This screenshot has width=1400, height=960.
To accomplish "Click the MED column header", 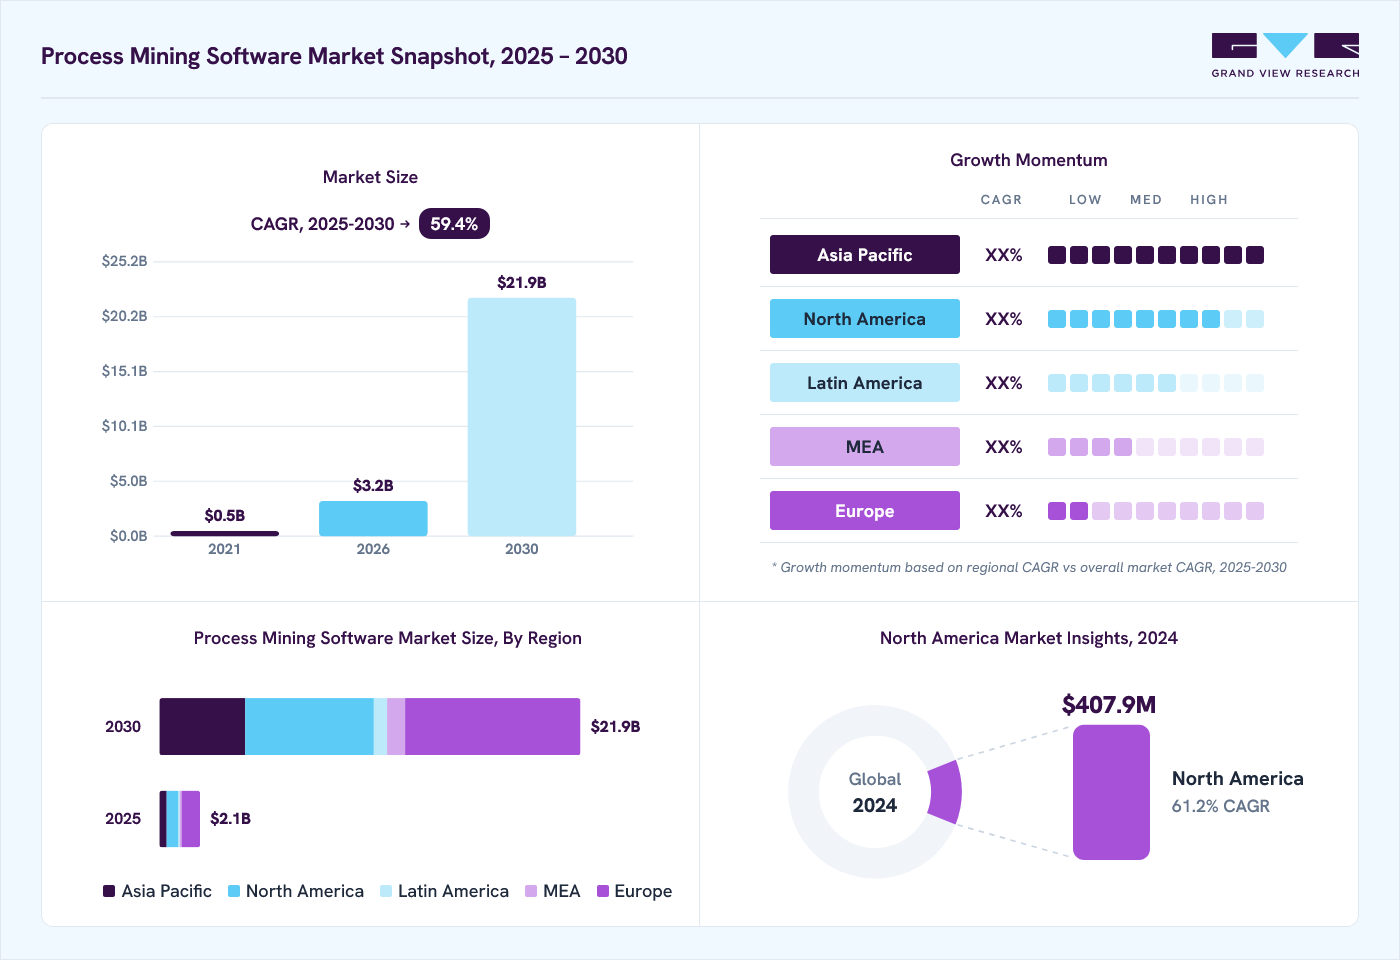I will (1146, 200).
